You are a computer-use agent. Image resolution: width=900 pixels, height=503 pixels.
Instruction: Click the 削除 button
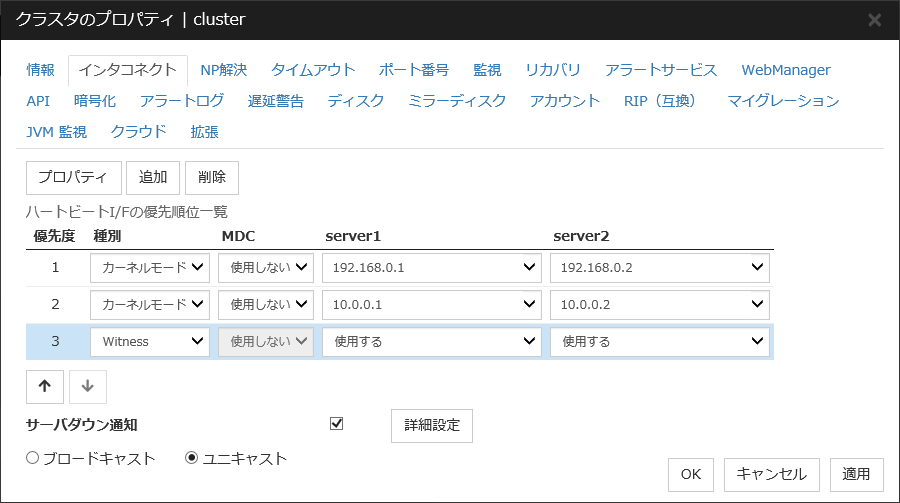coord(212,177)
